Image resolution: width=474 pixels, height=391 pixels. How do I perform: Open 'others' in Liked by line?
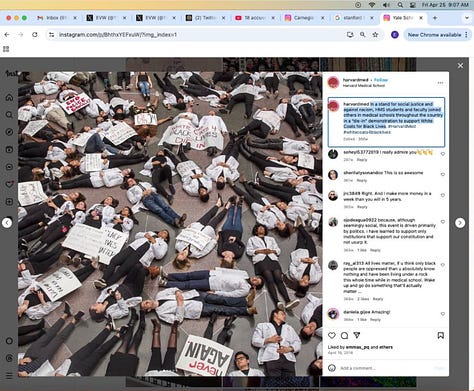(x=386, y=347)
